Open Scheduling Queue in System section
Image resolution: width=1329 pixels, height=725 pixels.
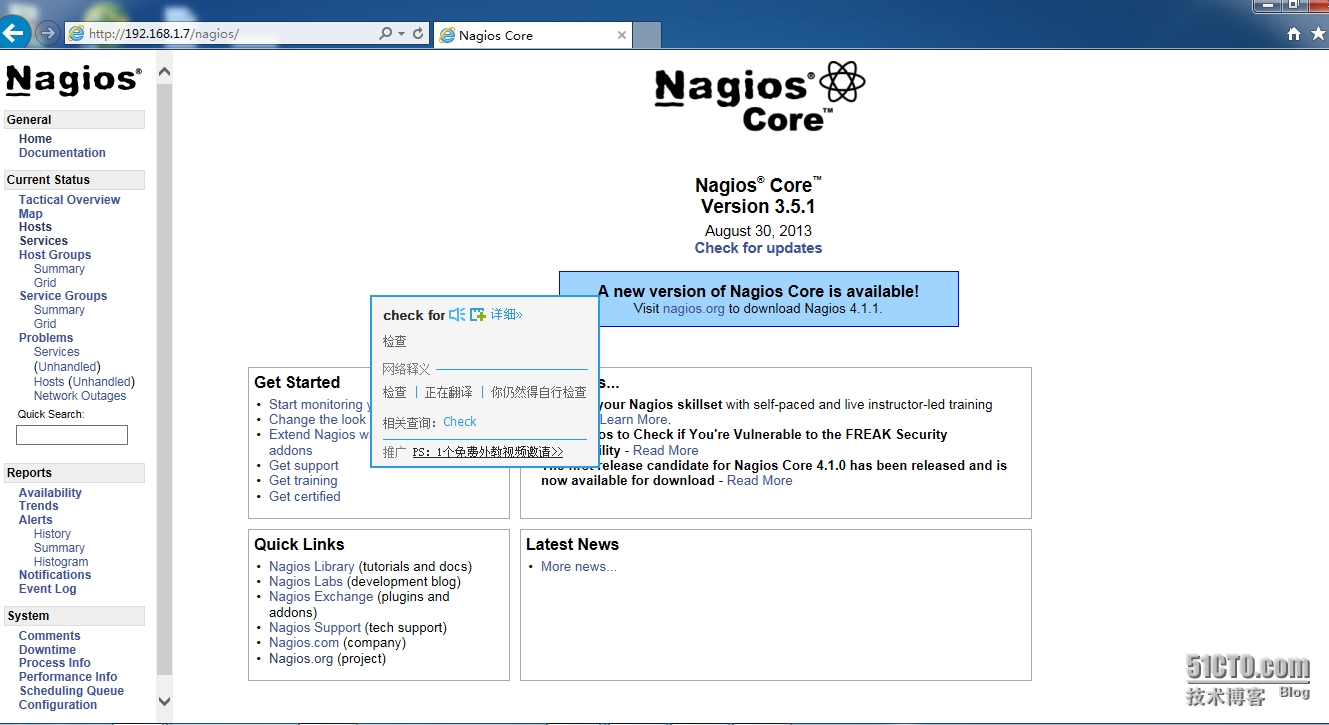pos(71,691)
